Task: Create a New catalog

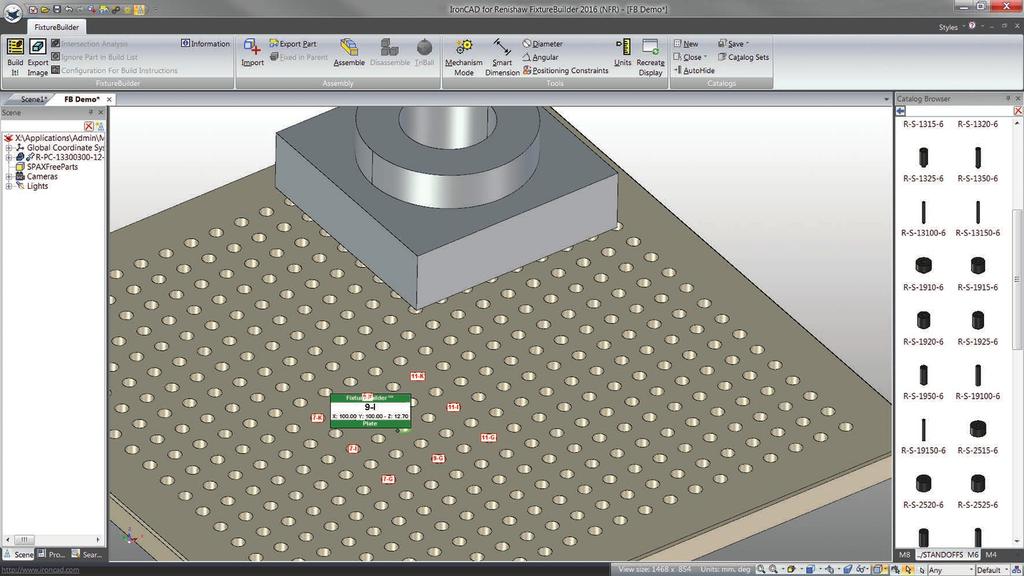Action: (686, 43)
